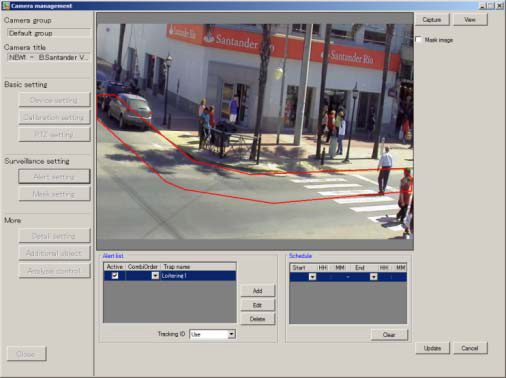This screenshot has width=506, height=378.
Task: Click the Capture button
Action: (x=432, y=20)
